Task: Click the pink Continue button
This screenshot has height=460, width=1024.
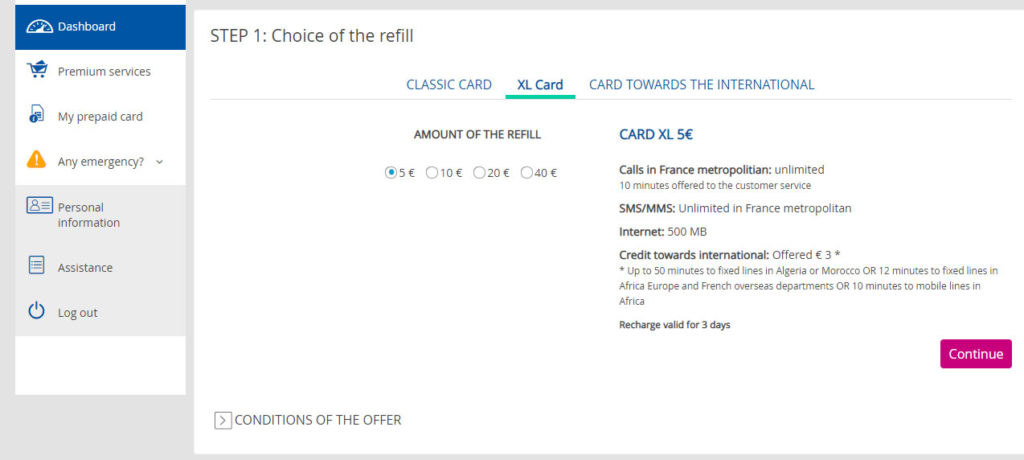Action: [x=976, y=353]
